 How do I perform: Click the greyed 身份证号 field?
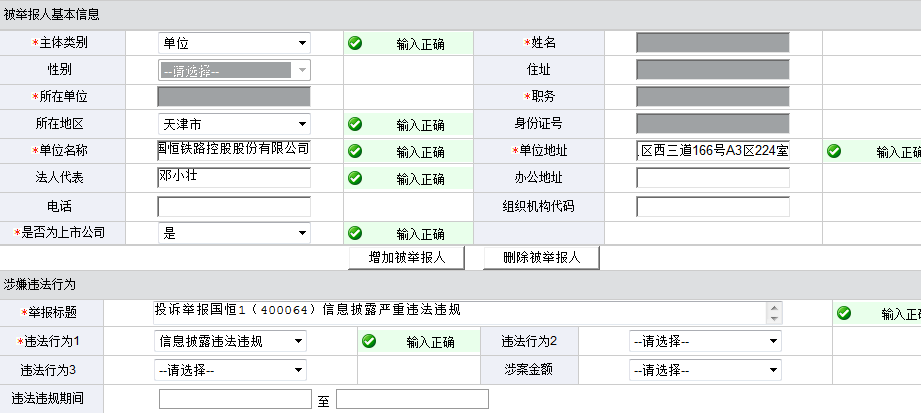[713, 123]
